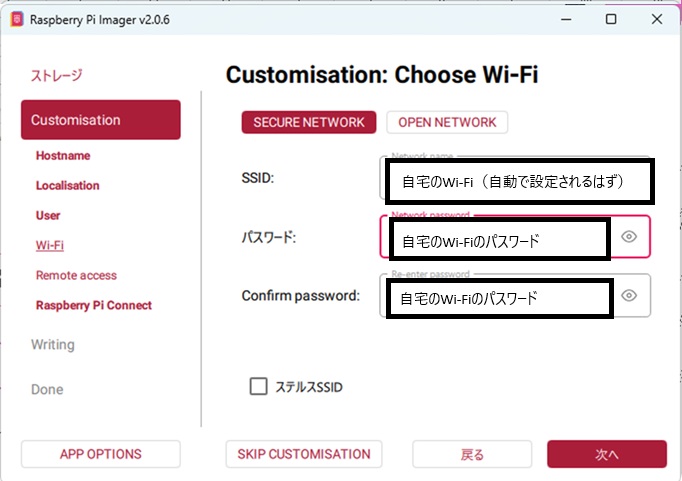
Task: Open the Raspberry Pi Connect step
Action: [x=94, y=306]
